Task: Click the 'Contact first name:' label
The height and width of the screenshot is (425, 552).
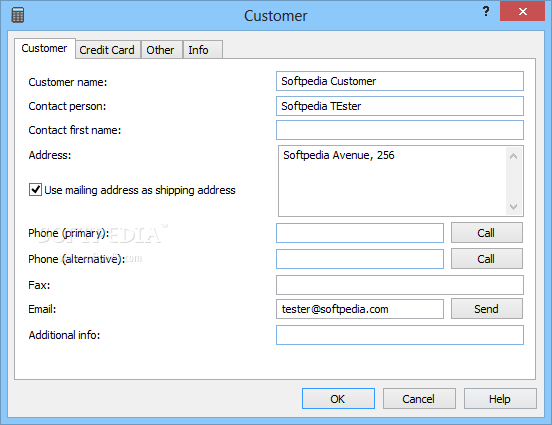Action: [75, 130]
